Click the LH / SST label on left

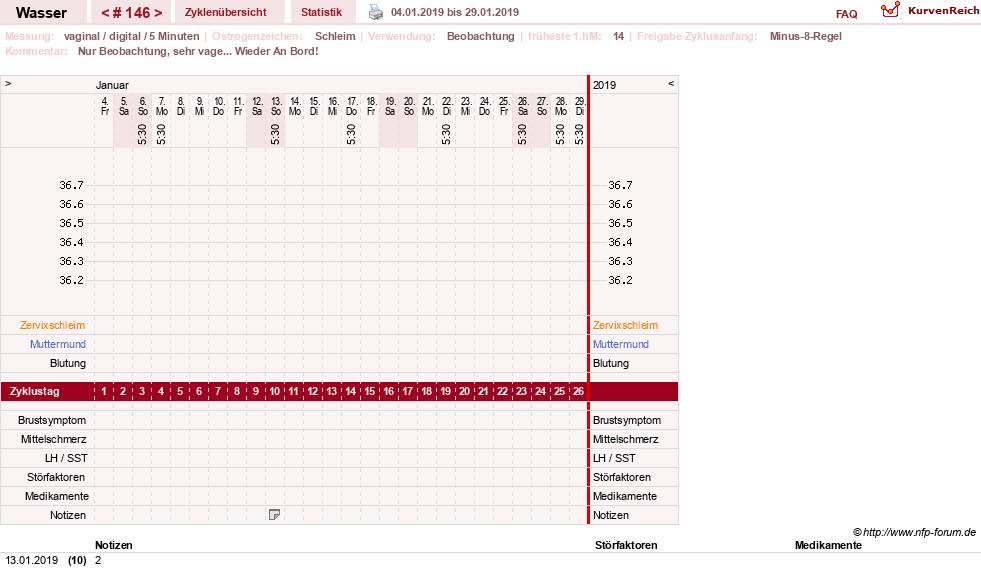point(66,458)
